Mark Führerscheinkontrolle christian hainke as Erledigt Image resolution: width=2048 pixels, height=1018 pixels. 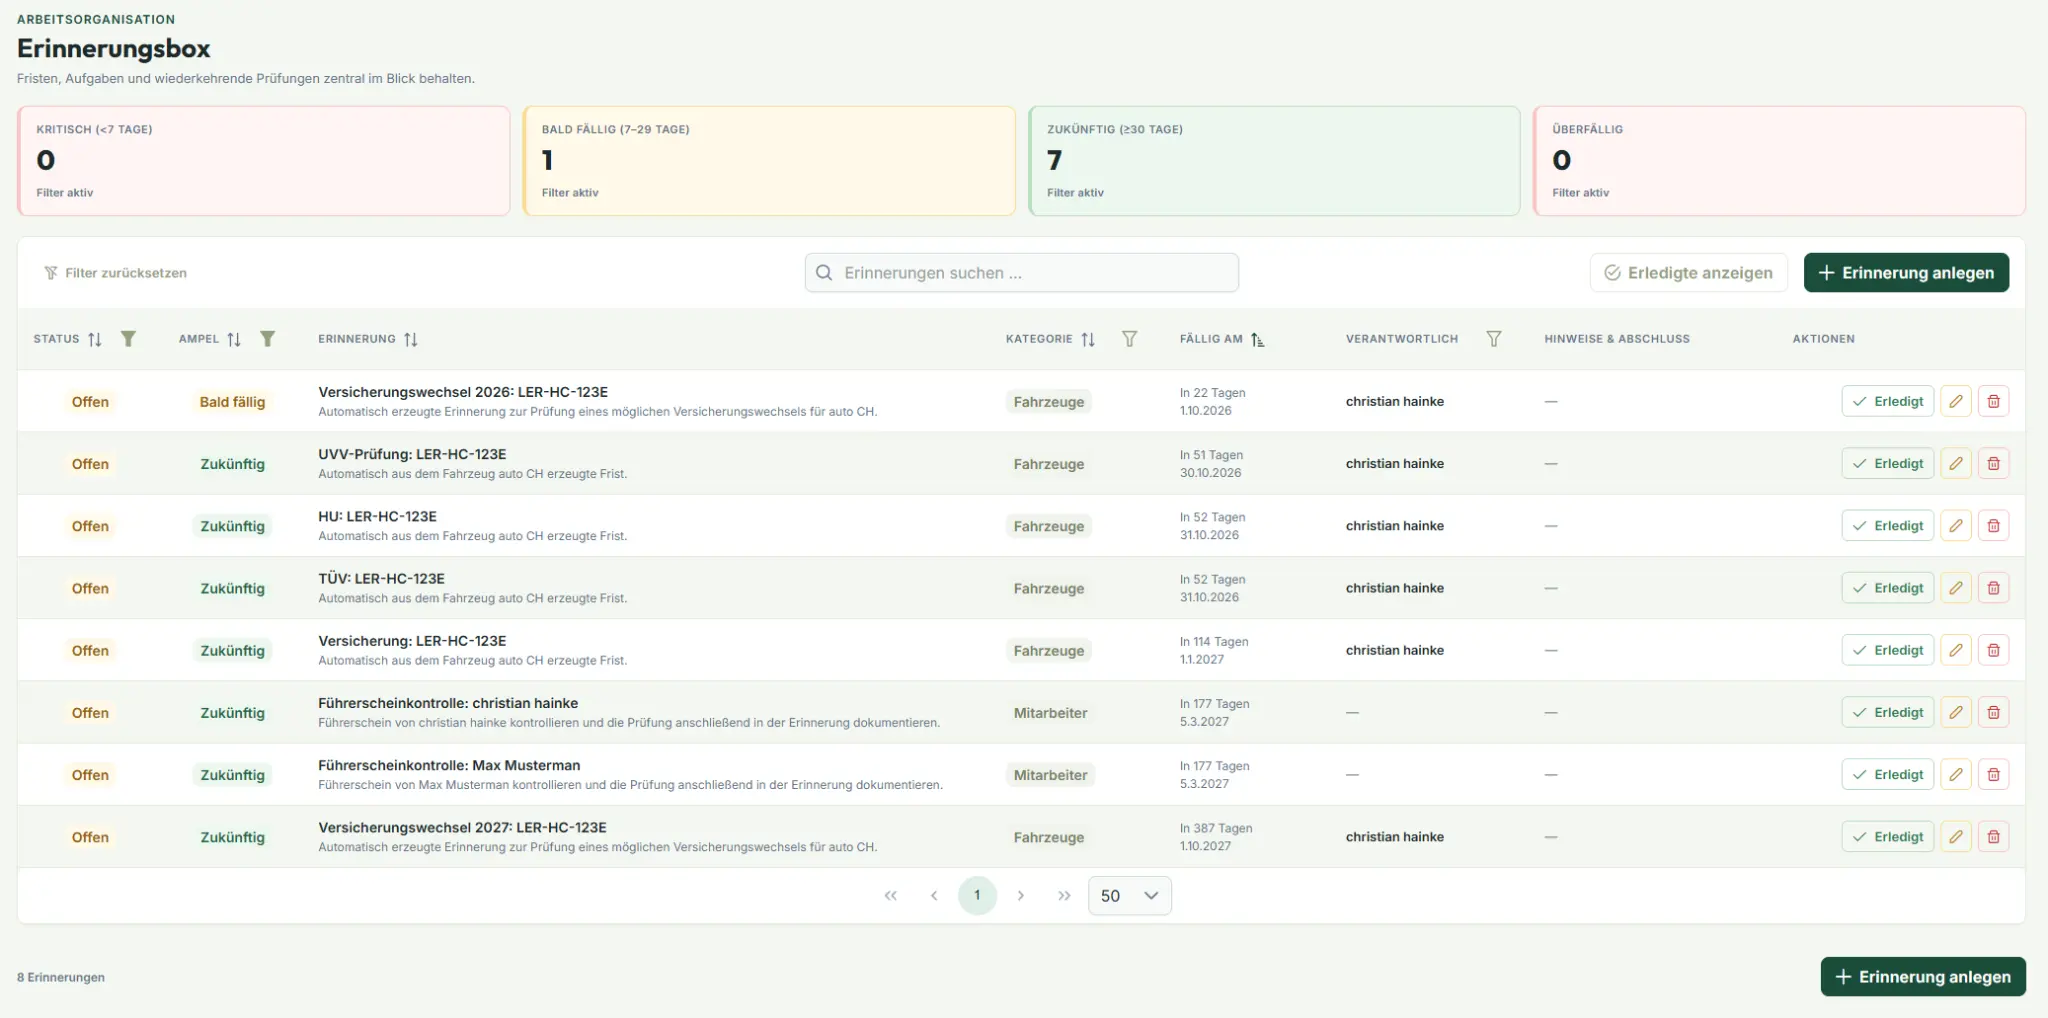click(x=1887, y=712)
